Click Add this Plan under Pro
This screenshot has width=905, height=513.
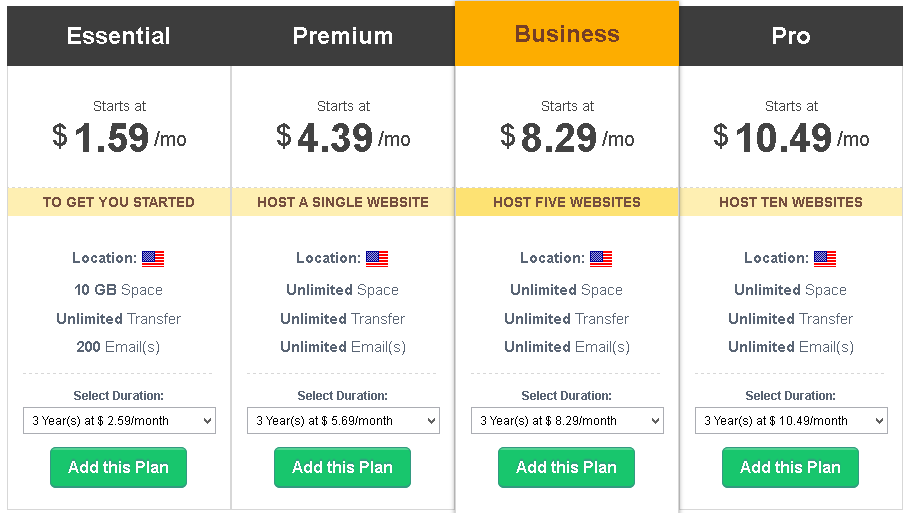(x=790, y=467)
